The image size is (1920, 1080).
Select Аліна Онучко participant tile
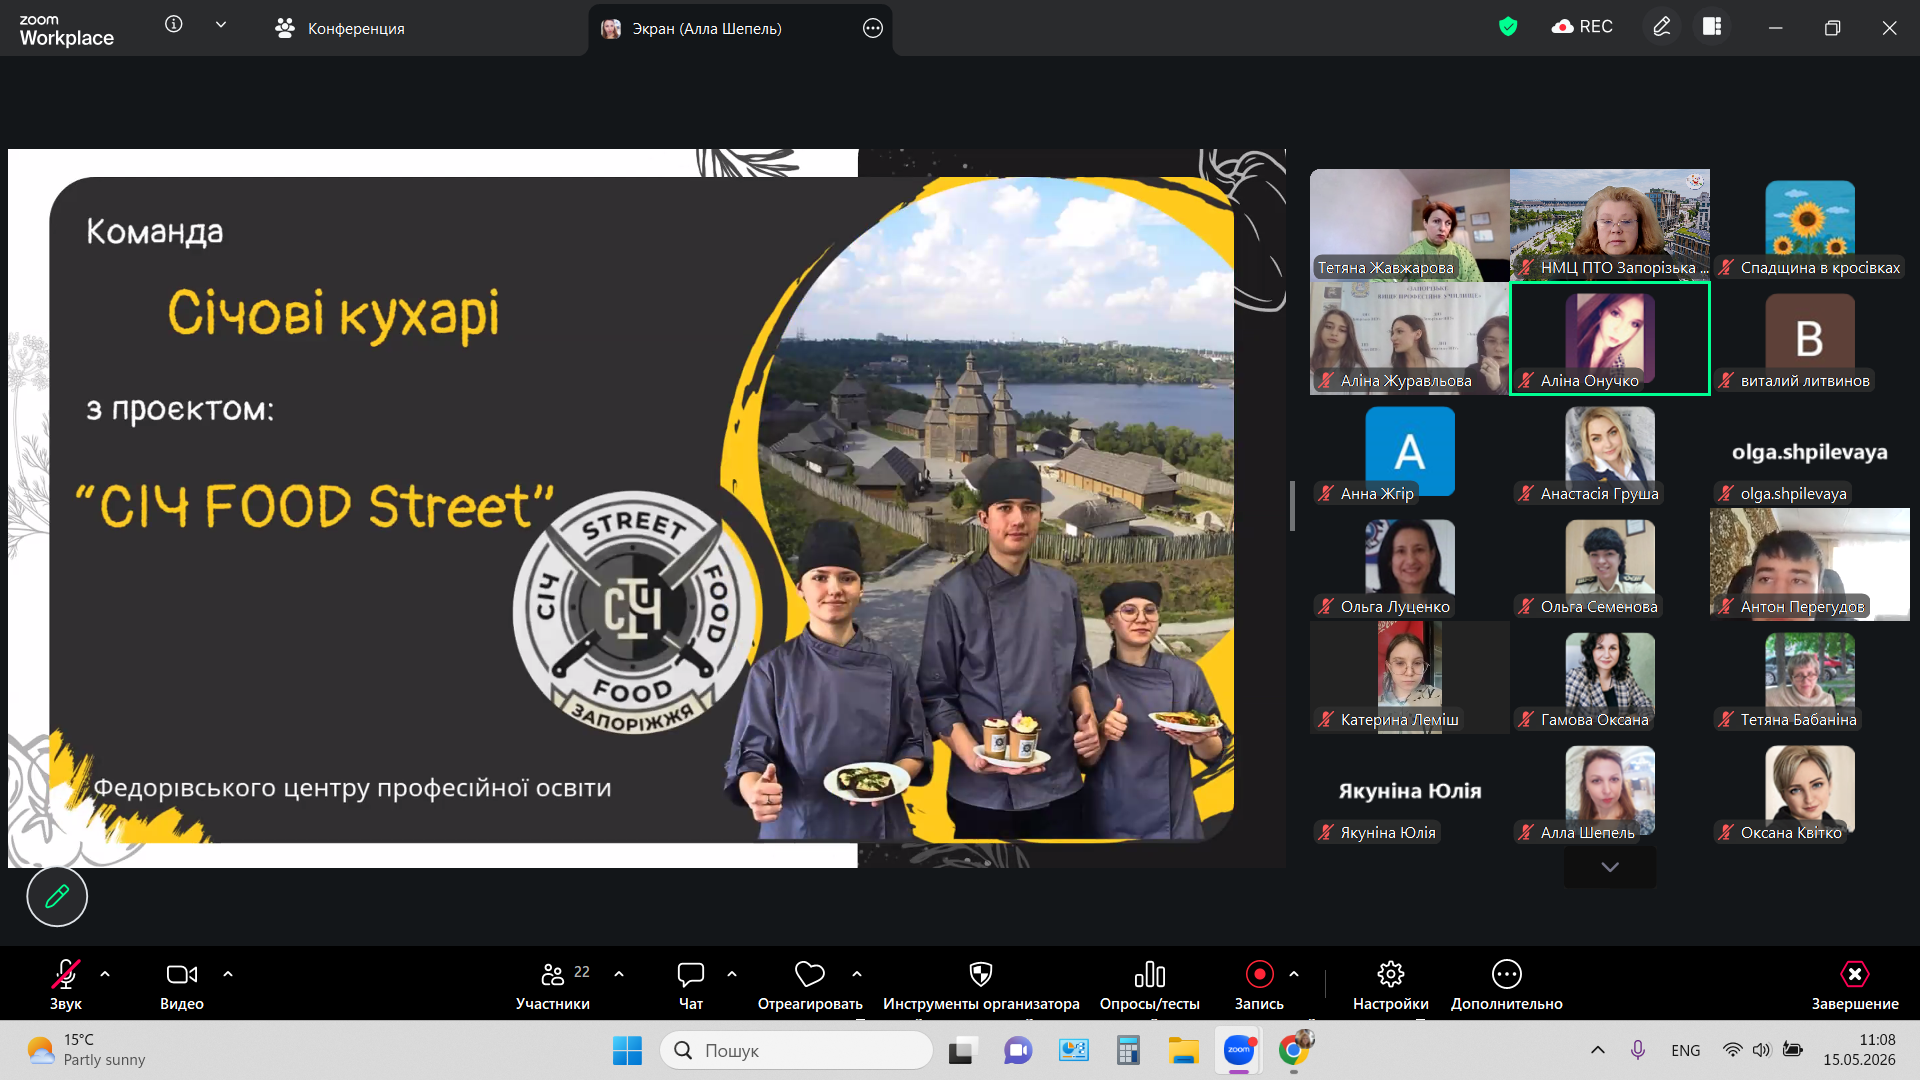(x=1610, y=338)
